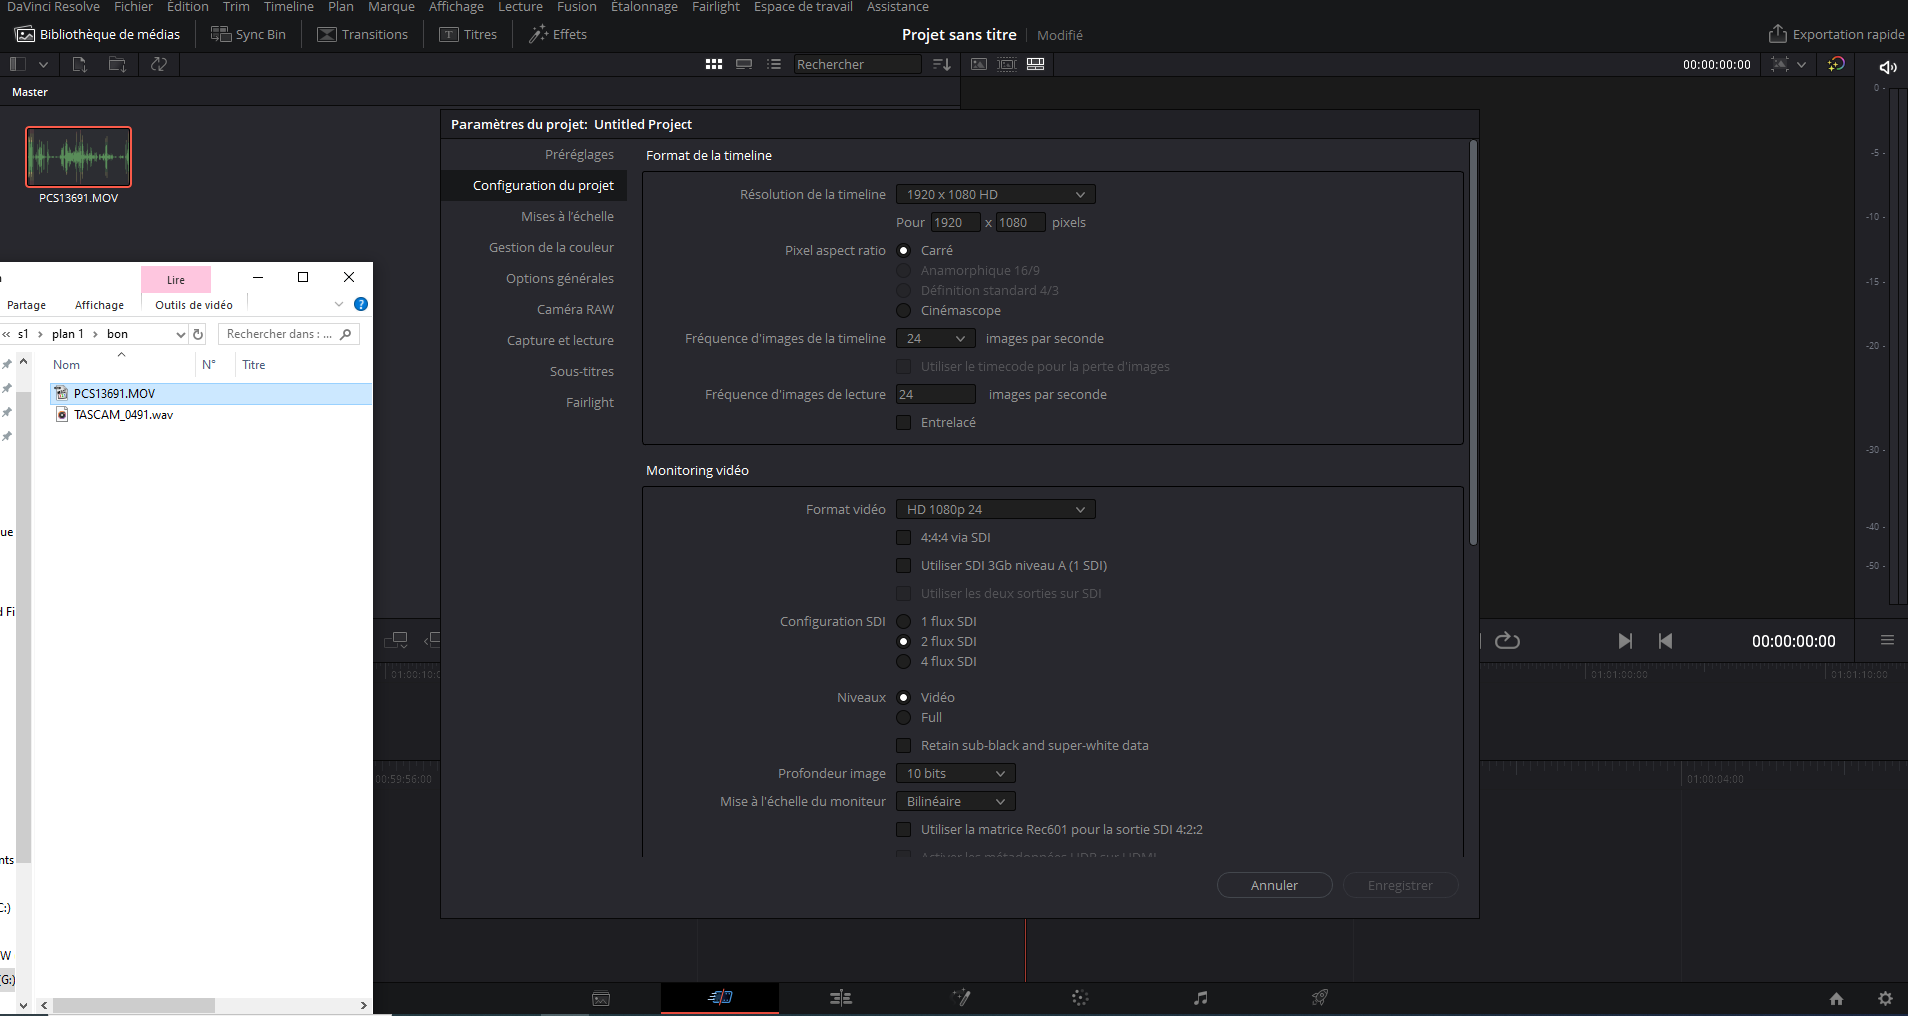Check Utiliser la matrice Rec601 option

pos(903,830)
